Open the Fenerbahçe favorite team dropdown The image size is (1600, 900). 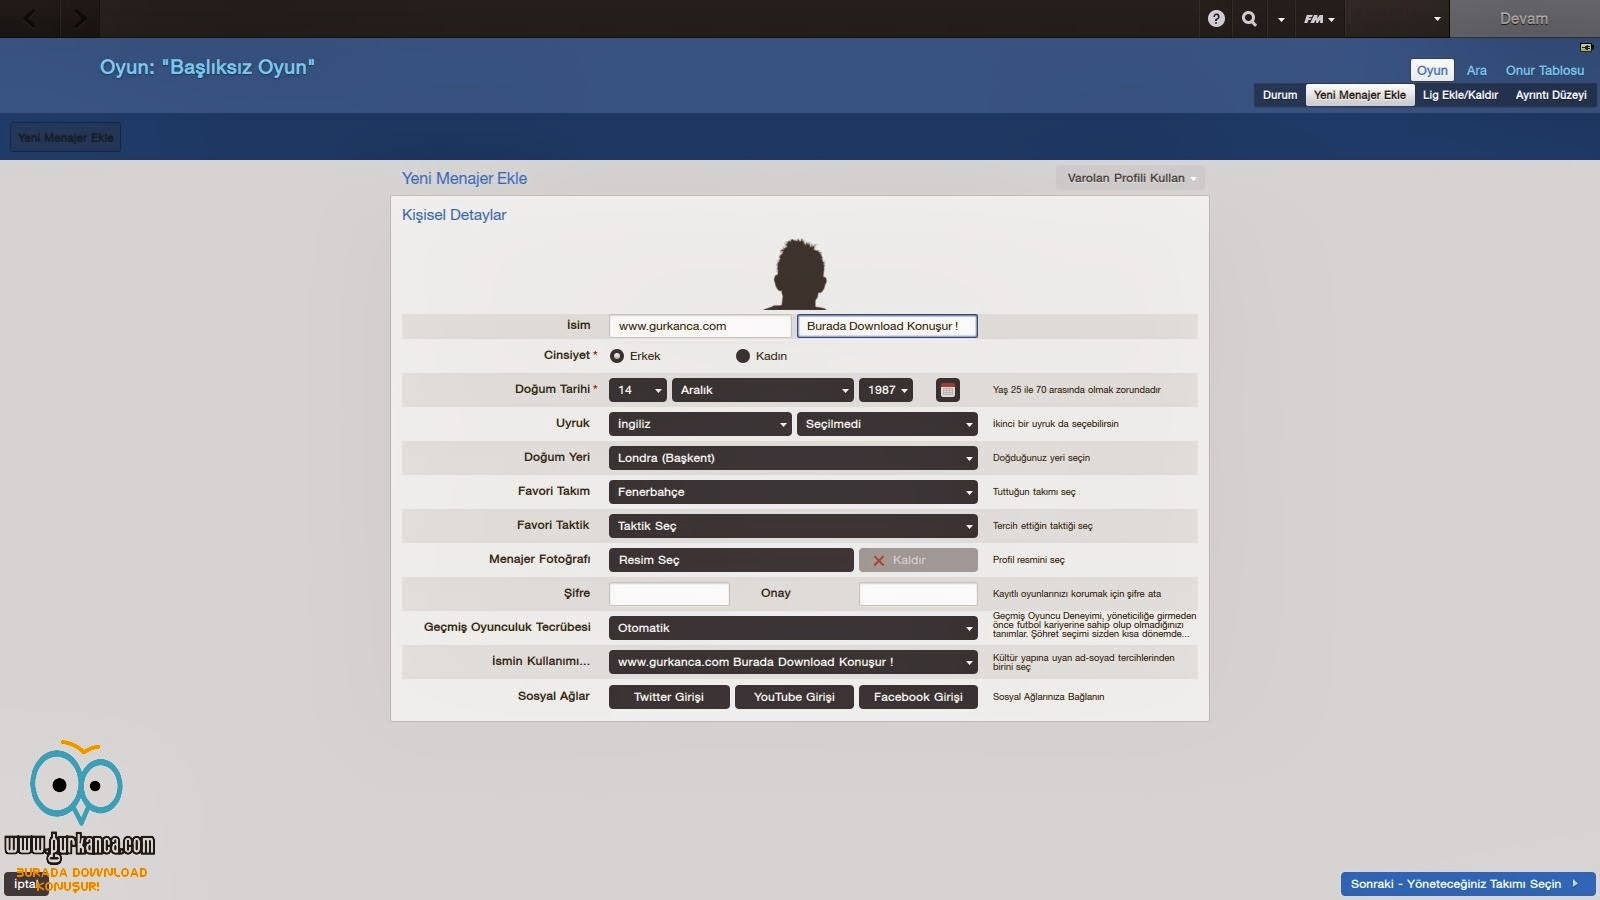tap(793, 492)
